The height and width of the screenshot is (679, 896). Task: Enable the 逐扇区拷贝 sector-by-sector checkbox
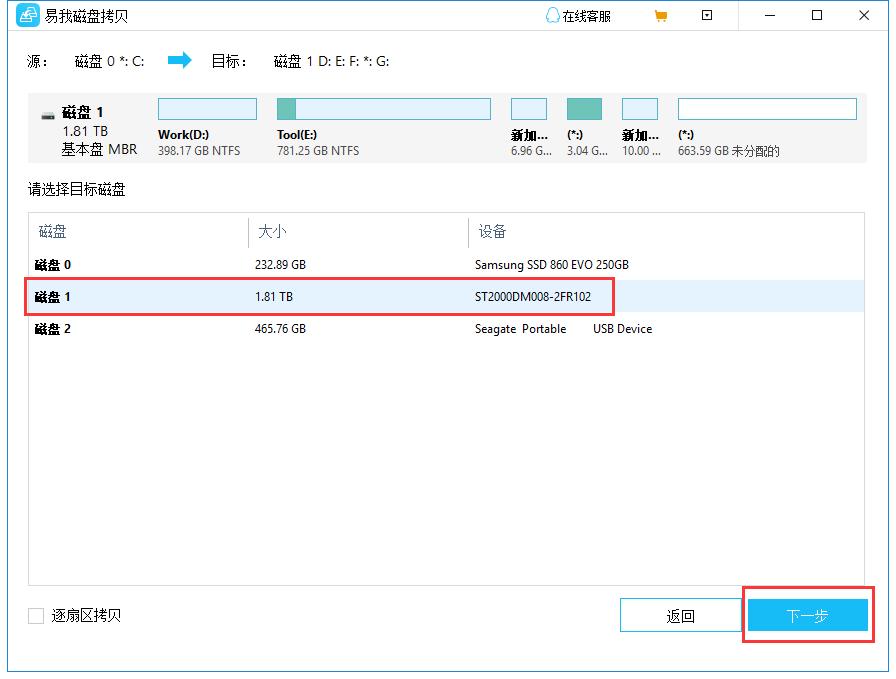pyautogui.click(x=35, y=617)
